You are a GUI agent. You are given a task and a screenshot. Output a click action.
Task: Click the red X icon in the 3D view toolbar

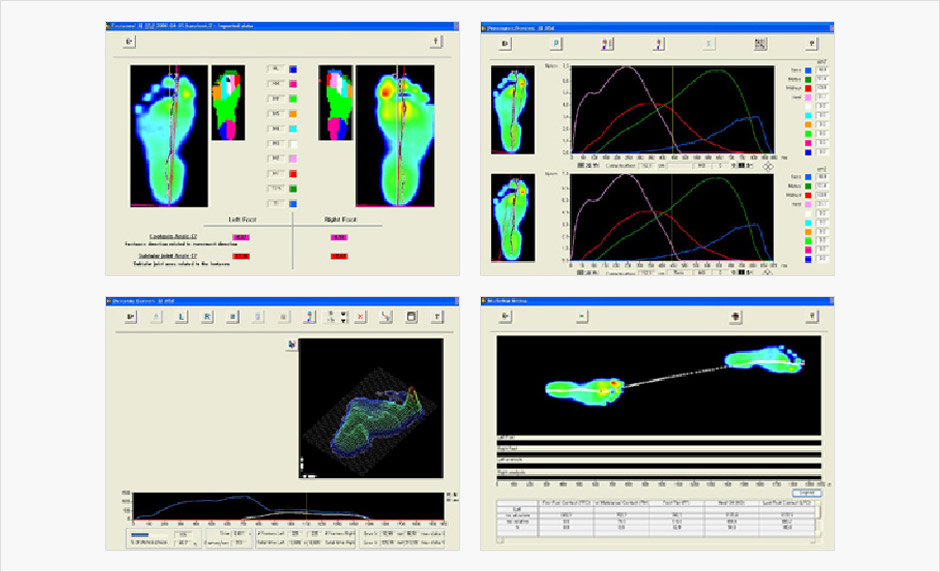click(x=361, y=317)
